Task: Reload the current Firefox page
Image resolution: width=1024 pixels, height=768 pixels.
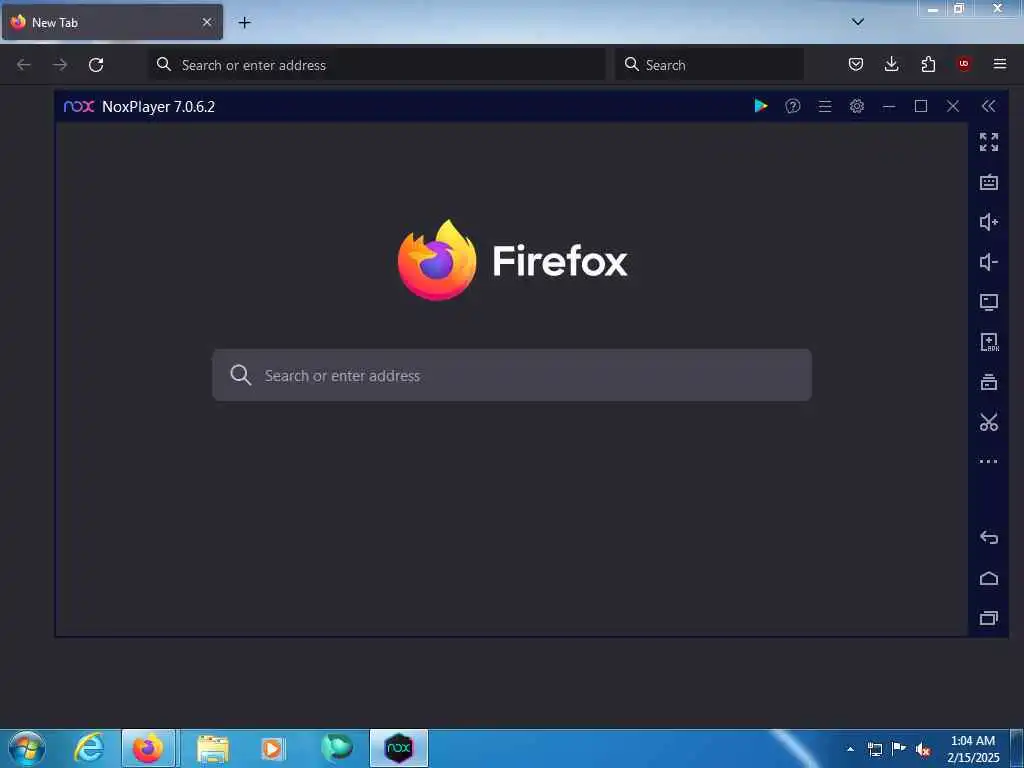Action: 96,65
